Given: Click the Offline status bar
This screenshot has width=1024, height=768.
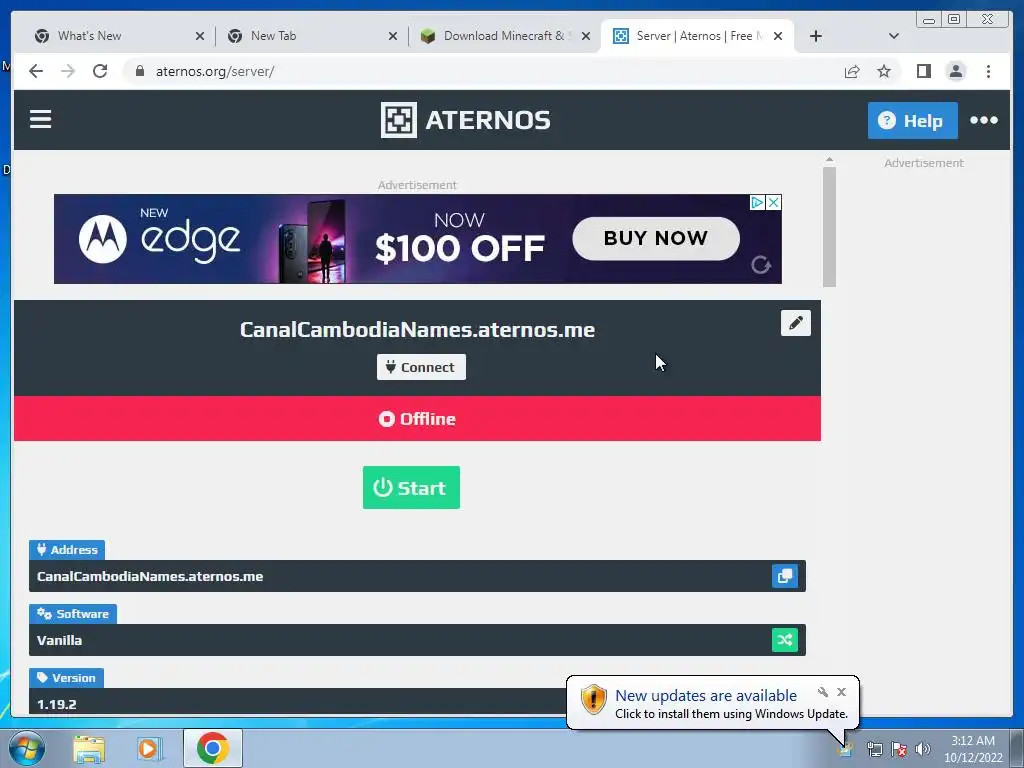Looking at the screenshot, I should click(x=417, y=419).
